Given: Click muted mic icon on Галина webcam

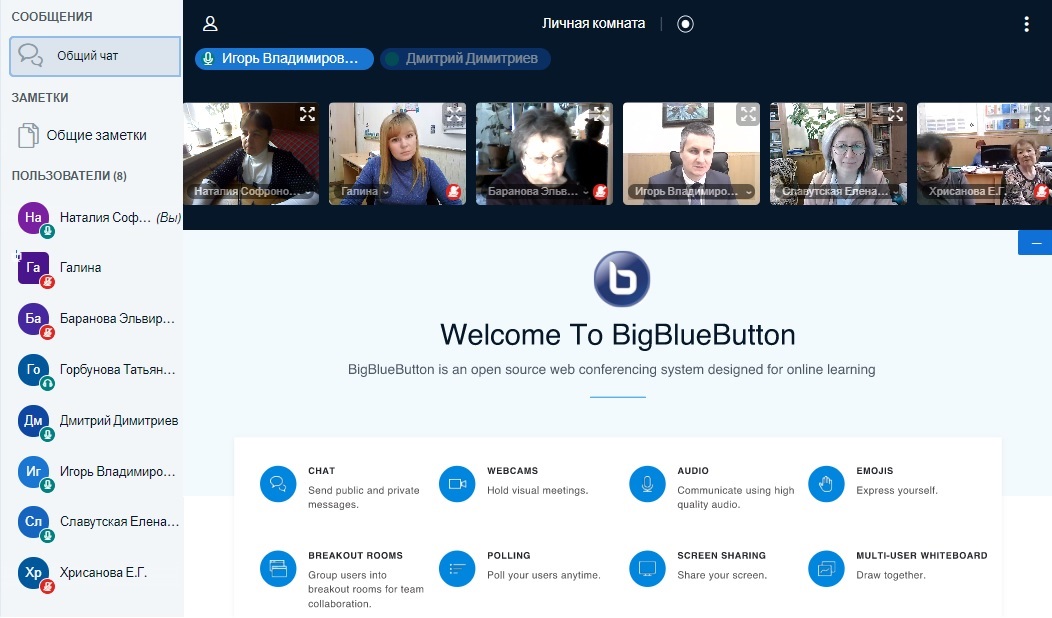Looking at the screenshot, I should 454,192.
